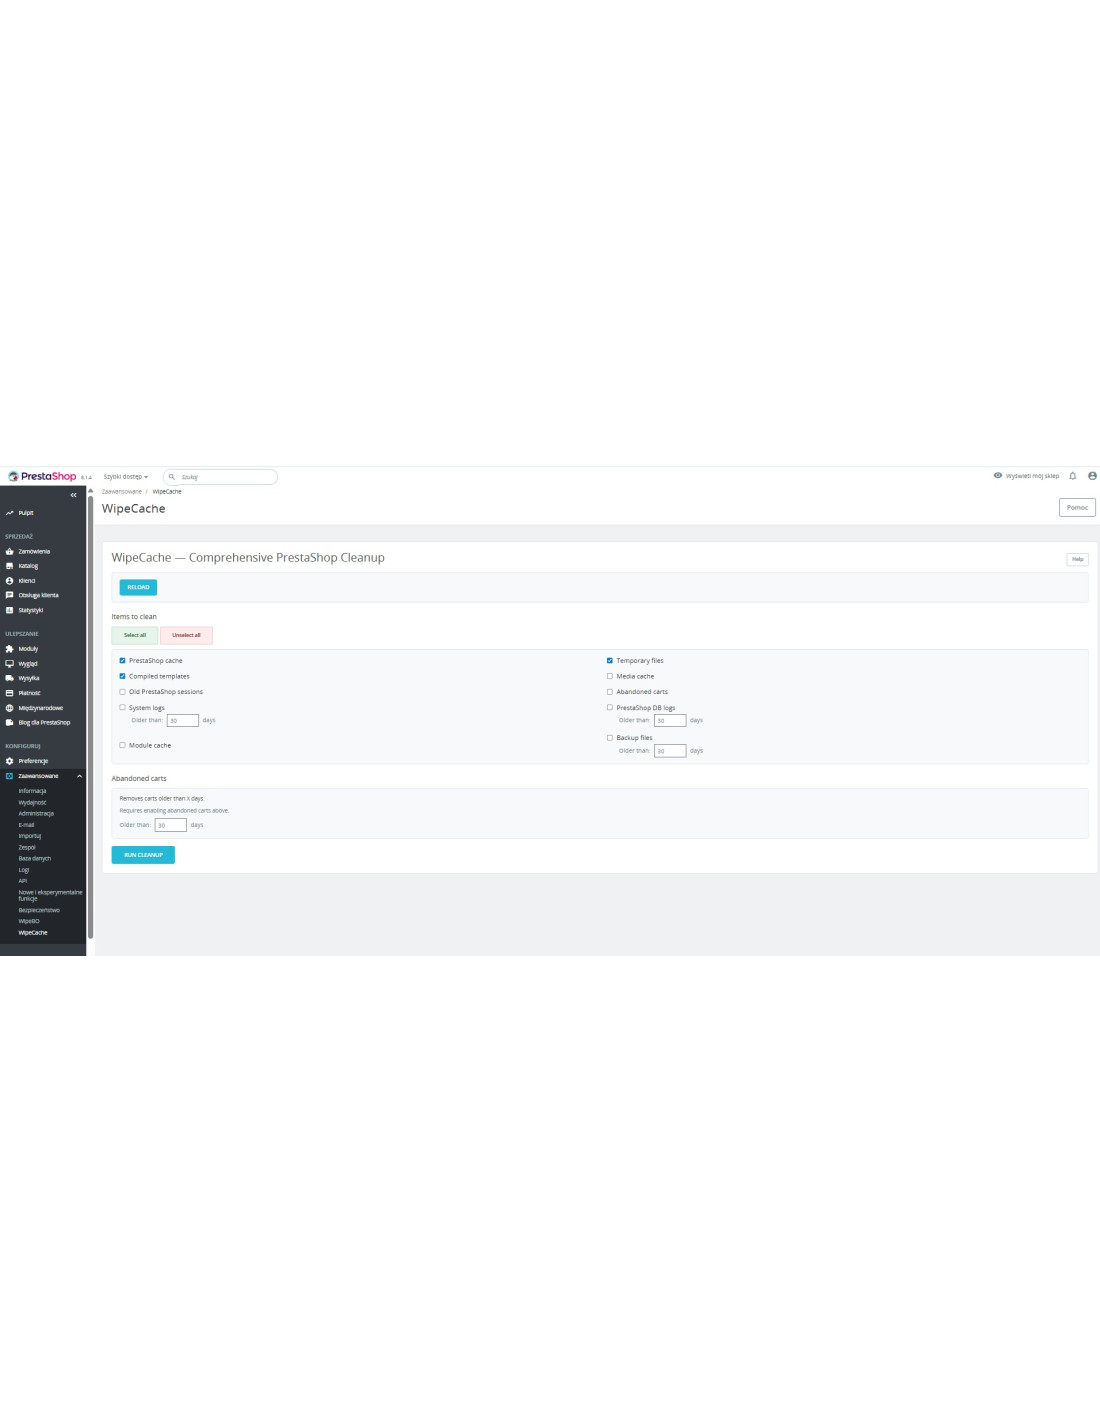Click the System logs days input field
The image size is (1100, 1422).
coord(182,720)
